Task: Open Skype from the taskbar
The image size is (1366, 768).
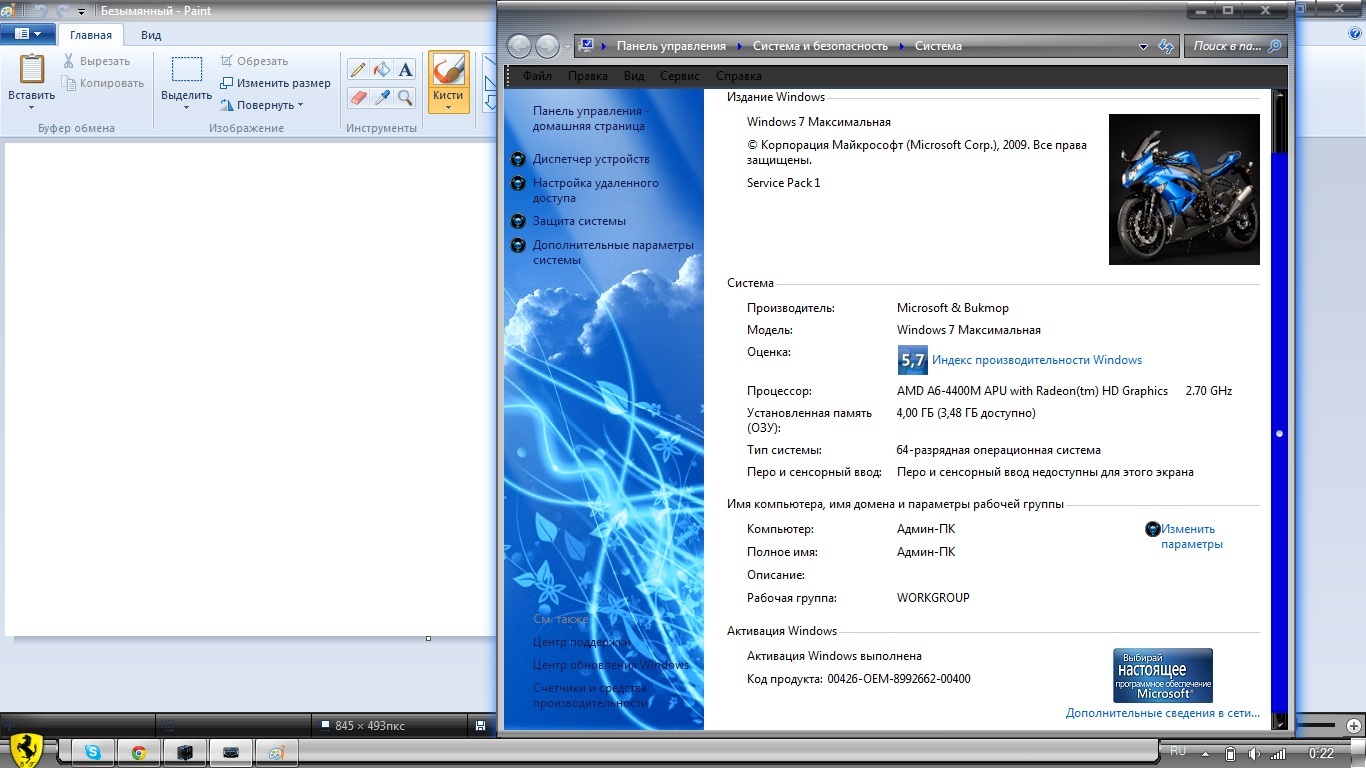Action: coord(93,753)
